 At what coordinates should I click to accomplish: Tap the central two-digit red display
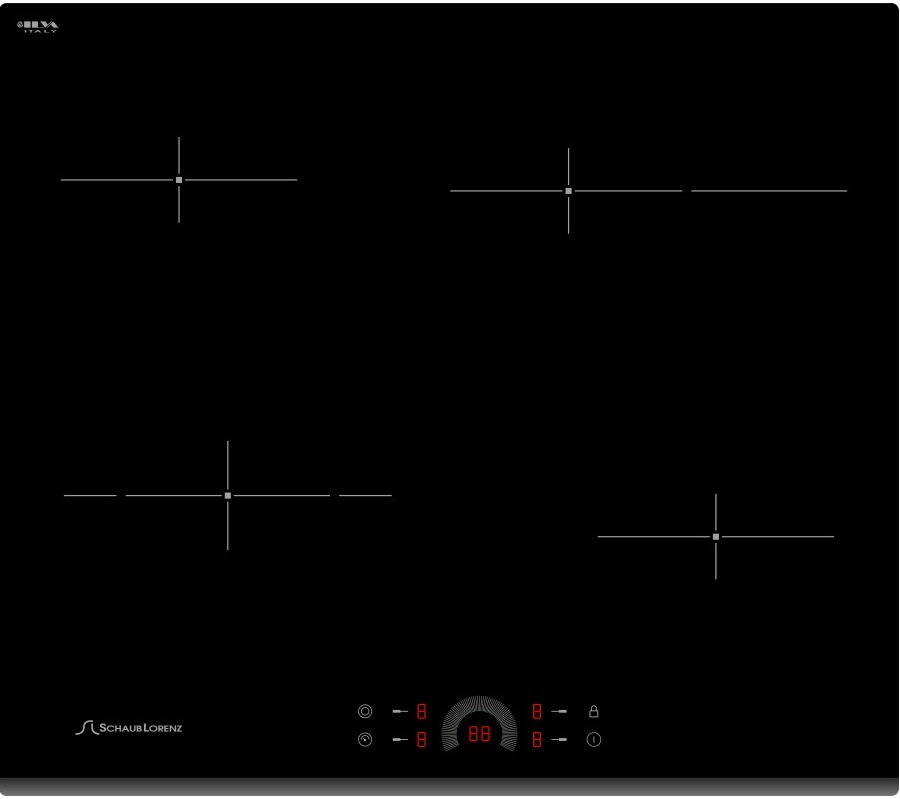click(479, 735)
